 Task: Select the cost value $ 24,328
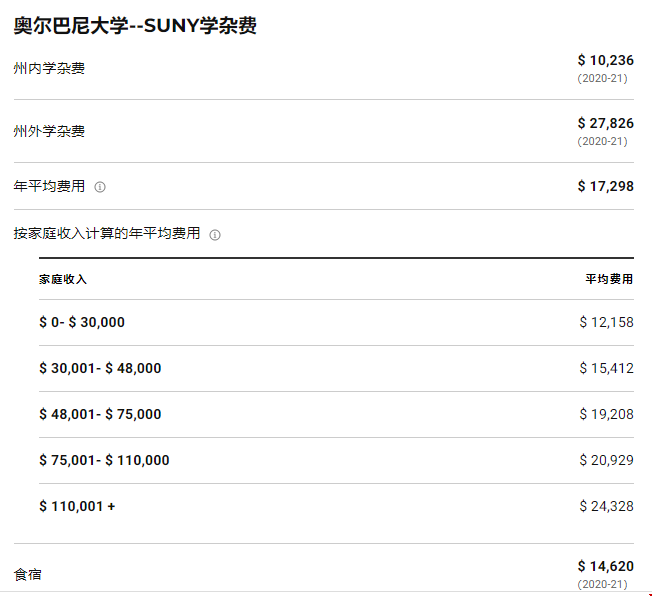coord(606,507)
